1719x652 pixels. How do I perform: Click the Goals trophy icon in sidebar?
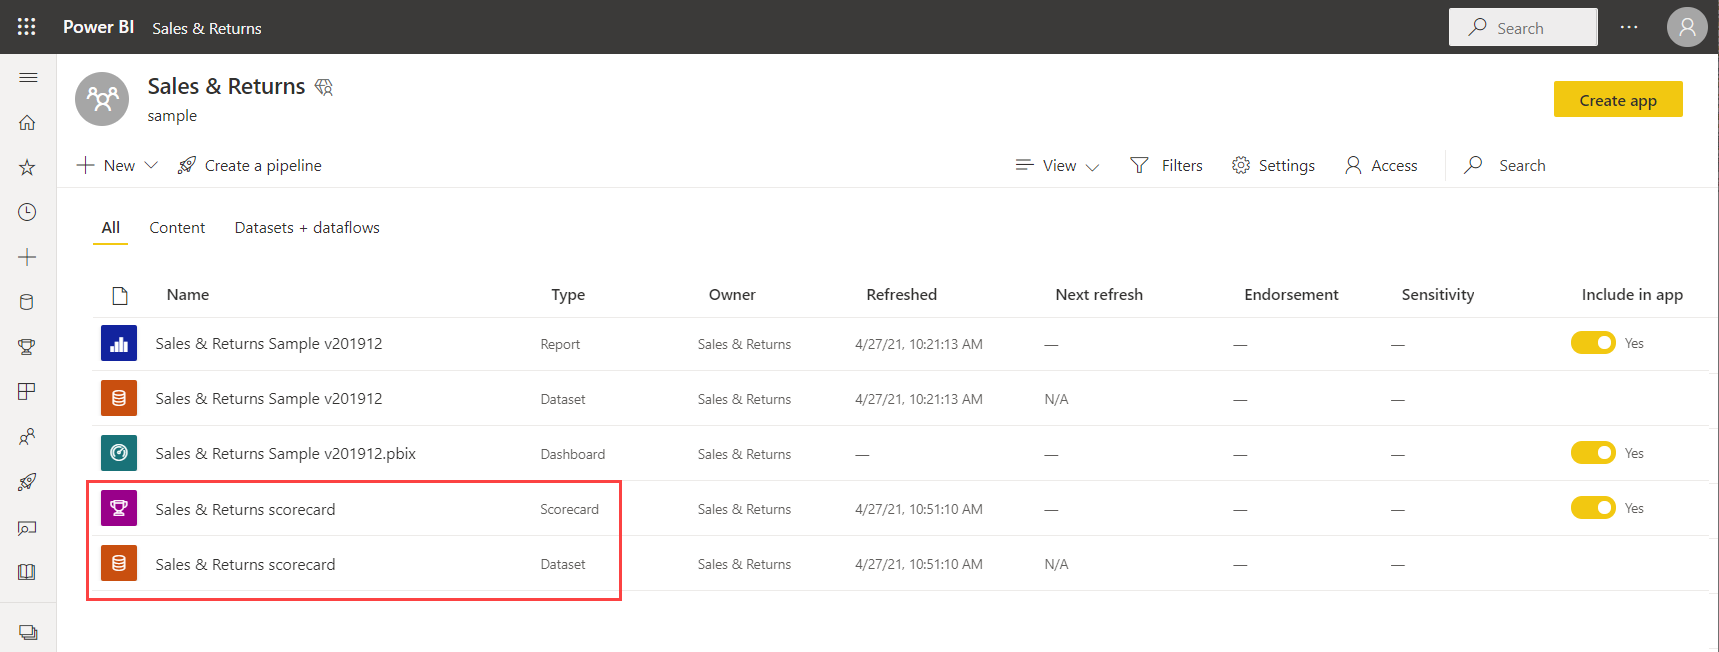coord(27,347)
